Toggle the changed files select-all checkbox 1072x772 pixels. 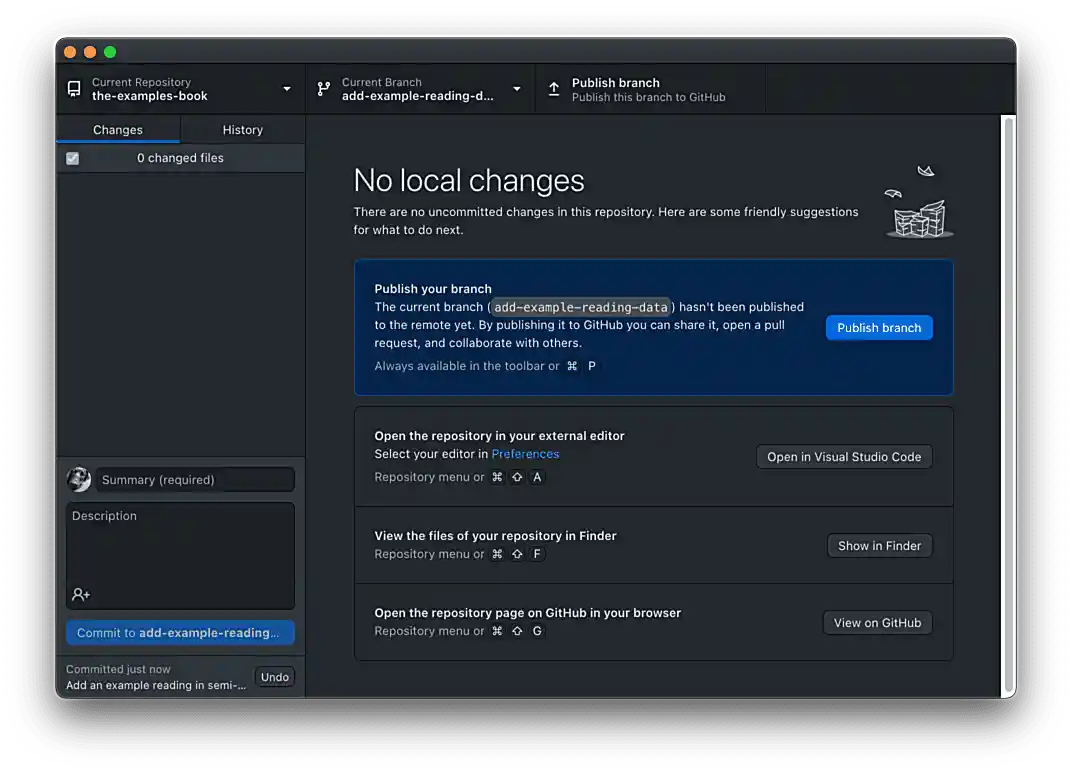tap(72, 158)
